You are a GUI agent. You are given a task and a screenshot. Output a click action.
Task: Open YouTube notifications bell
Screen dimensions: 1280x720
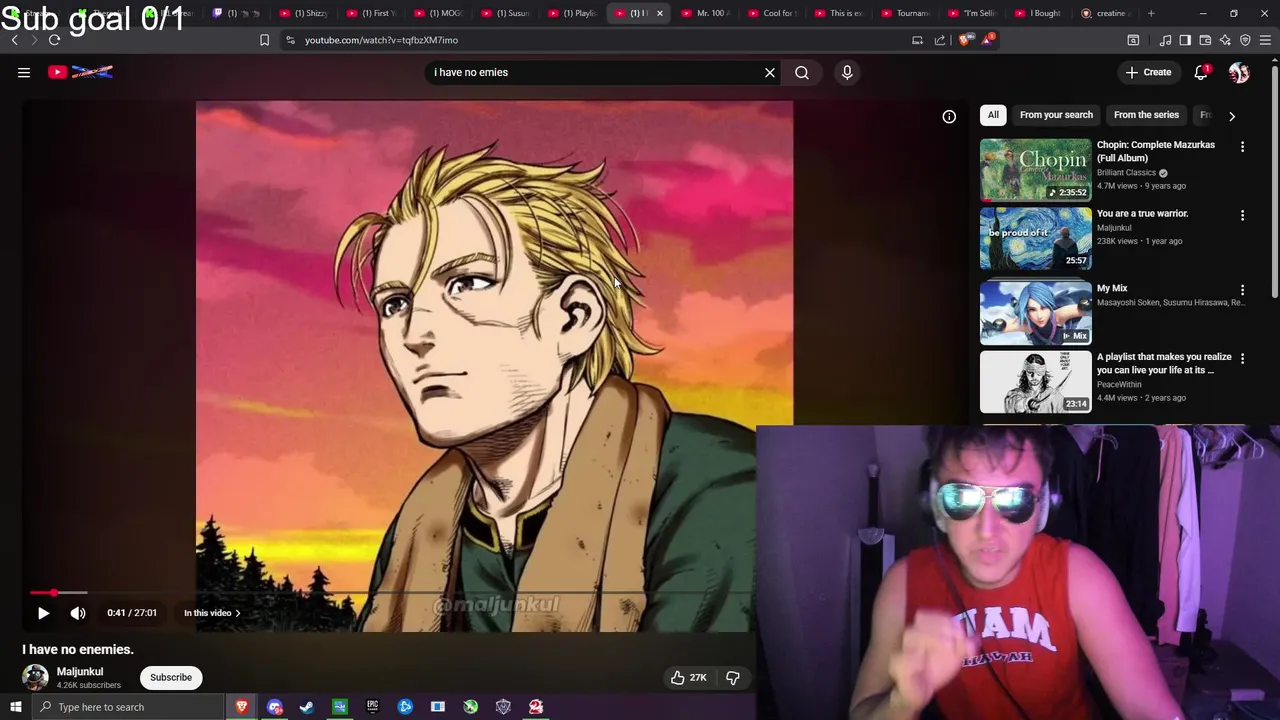tap(1202, 72)
